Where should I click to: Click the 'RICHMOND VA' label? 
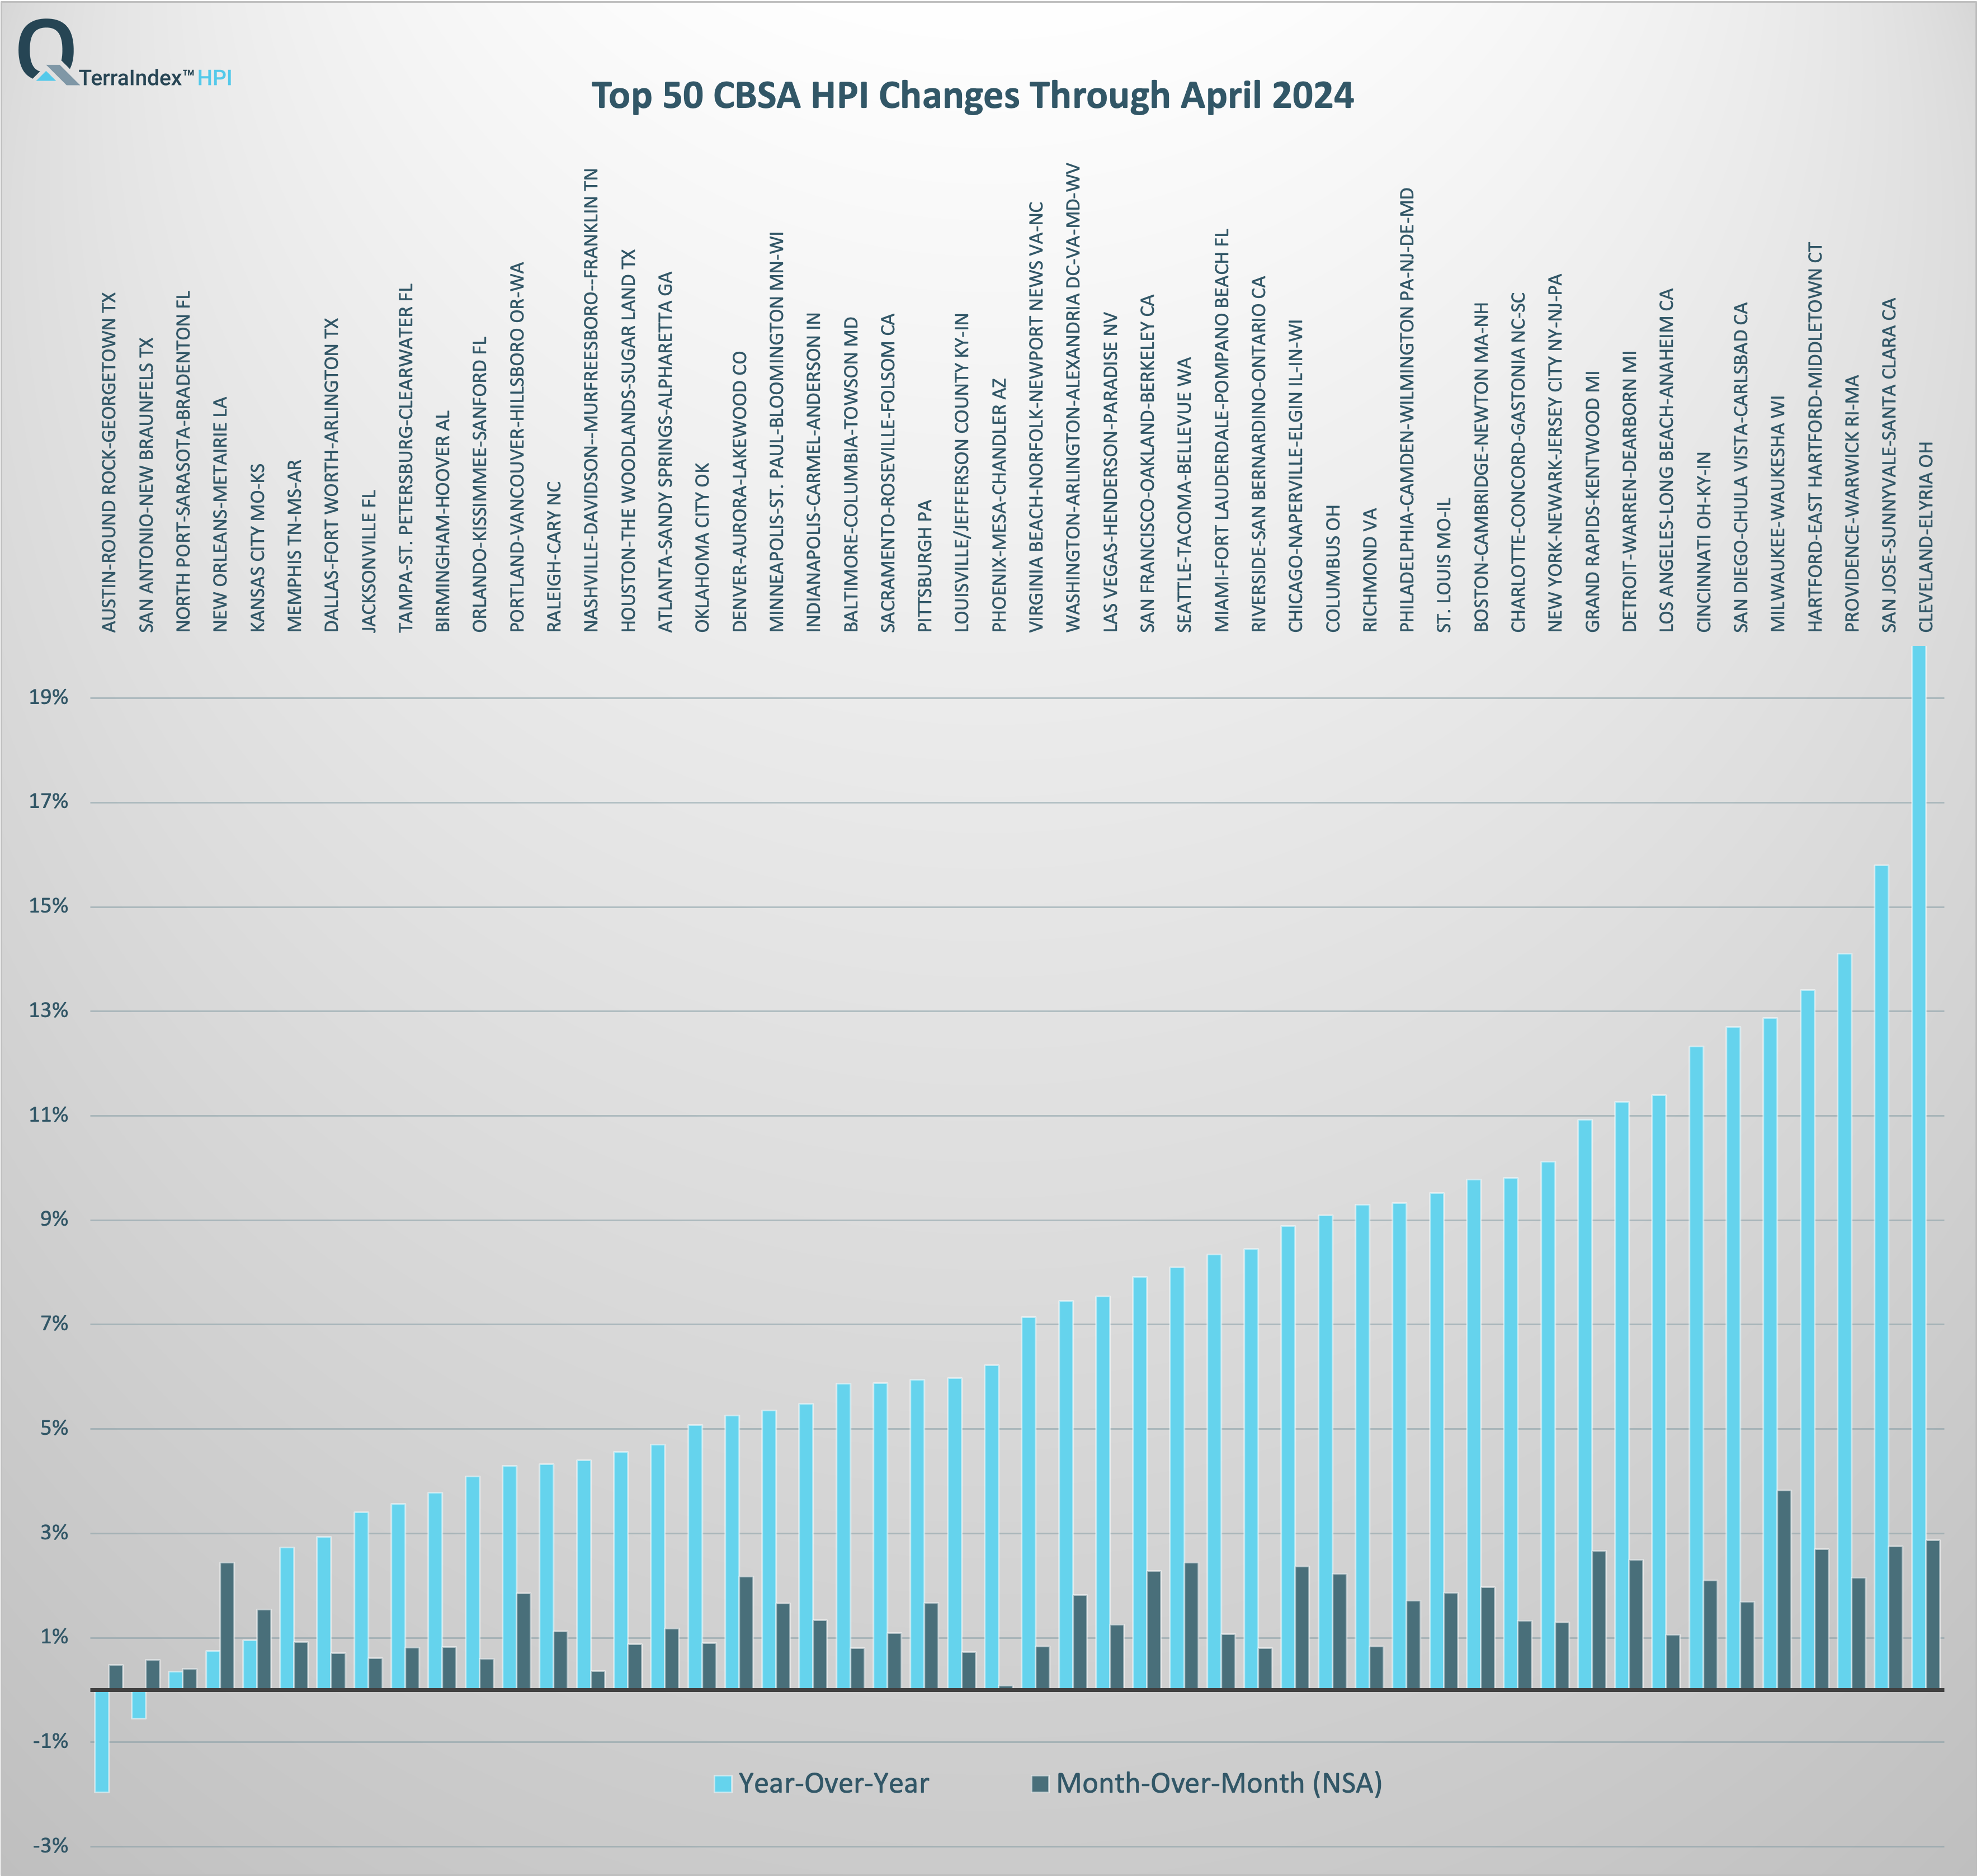1370,570
